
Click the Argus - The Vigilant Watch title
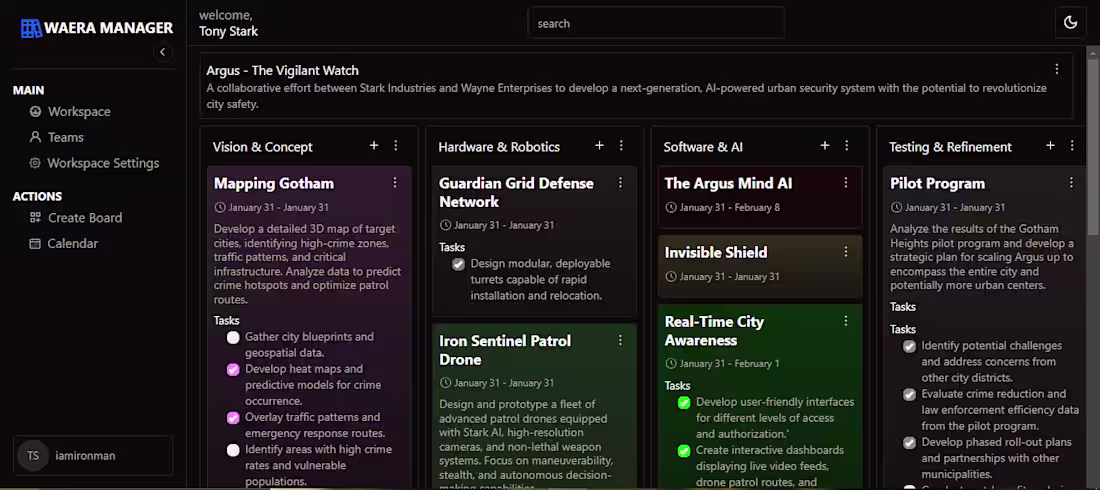(x=282, y=70)
